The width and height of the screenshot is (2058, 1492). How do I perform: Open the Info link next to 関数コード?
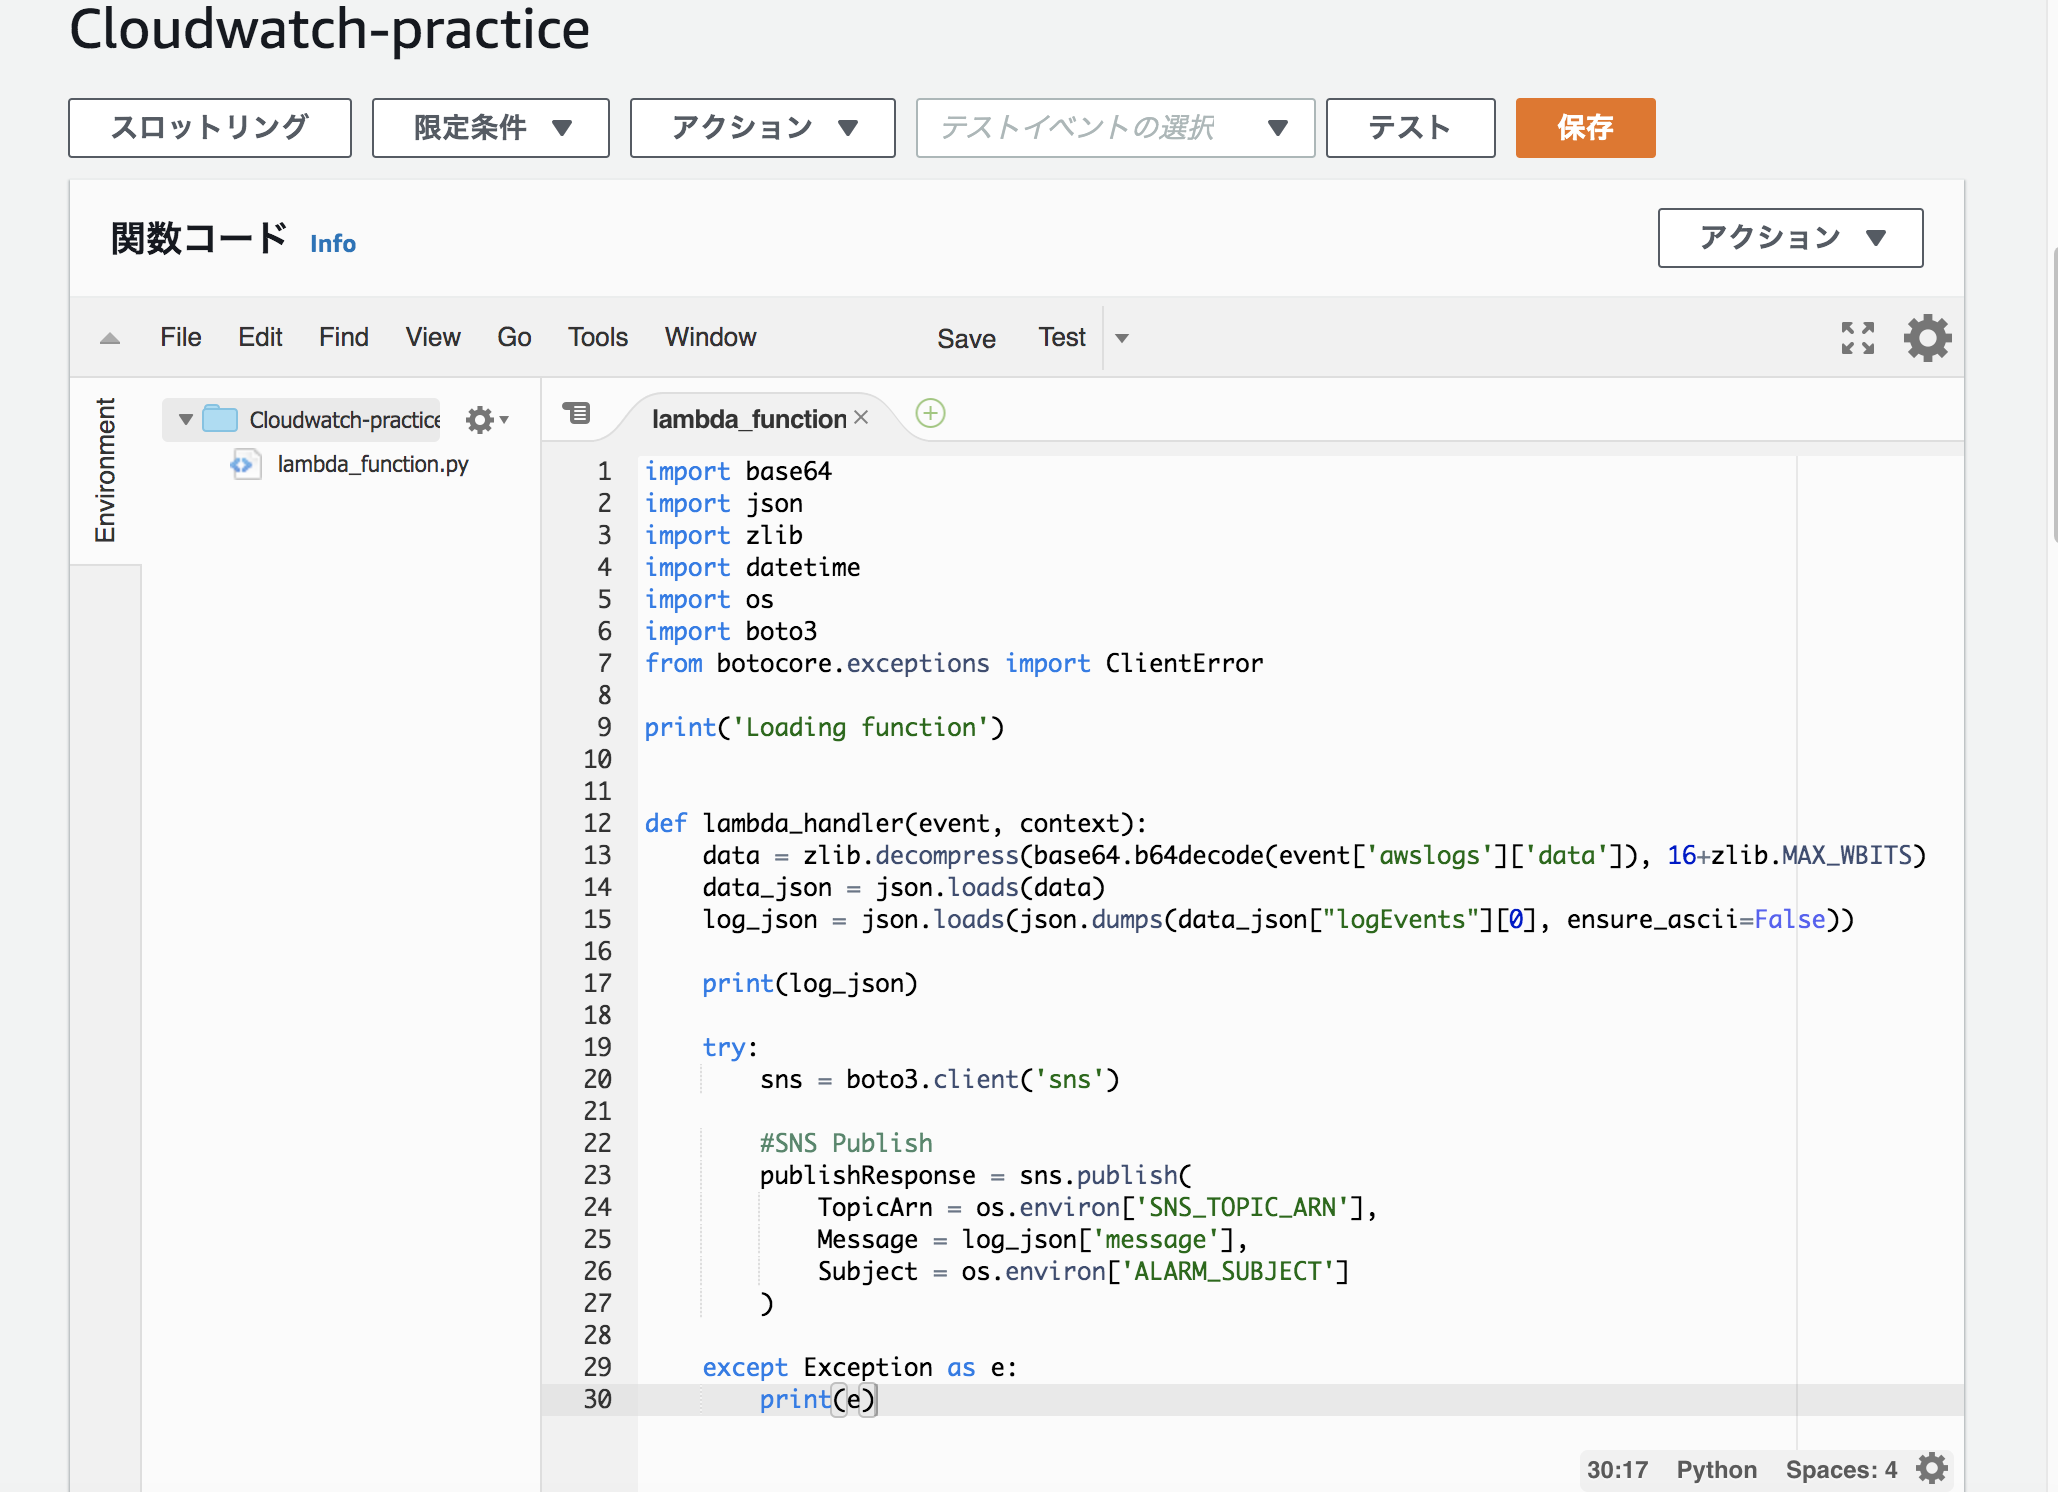332,244
